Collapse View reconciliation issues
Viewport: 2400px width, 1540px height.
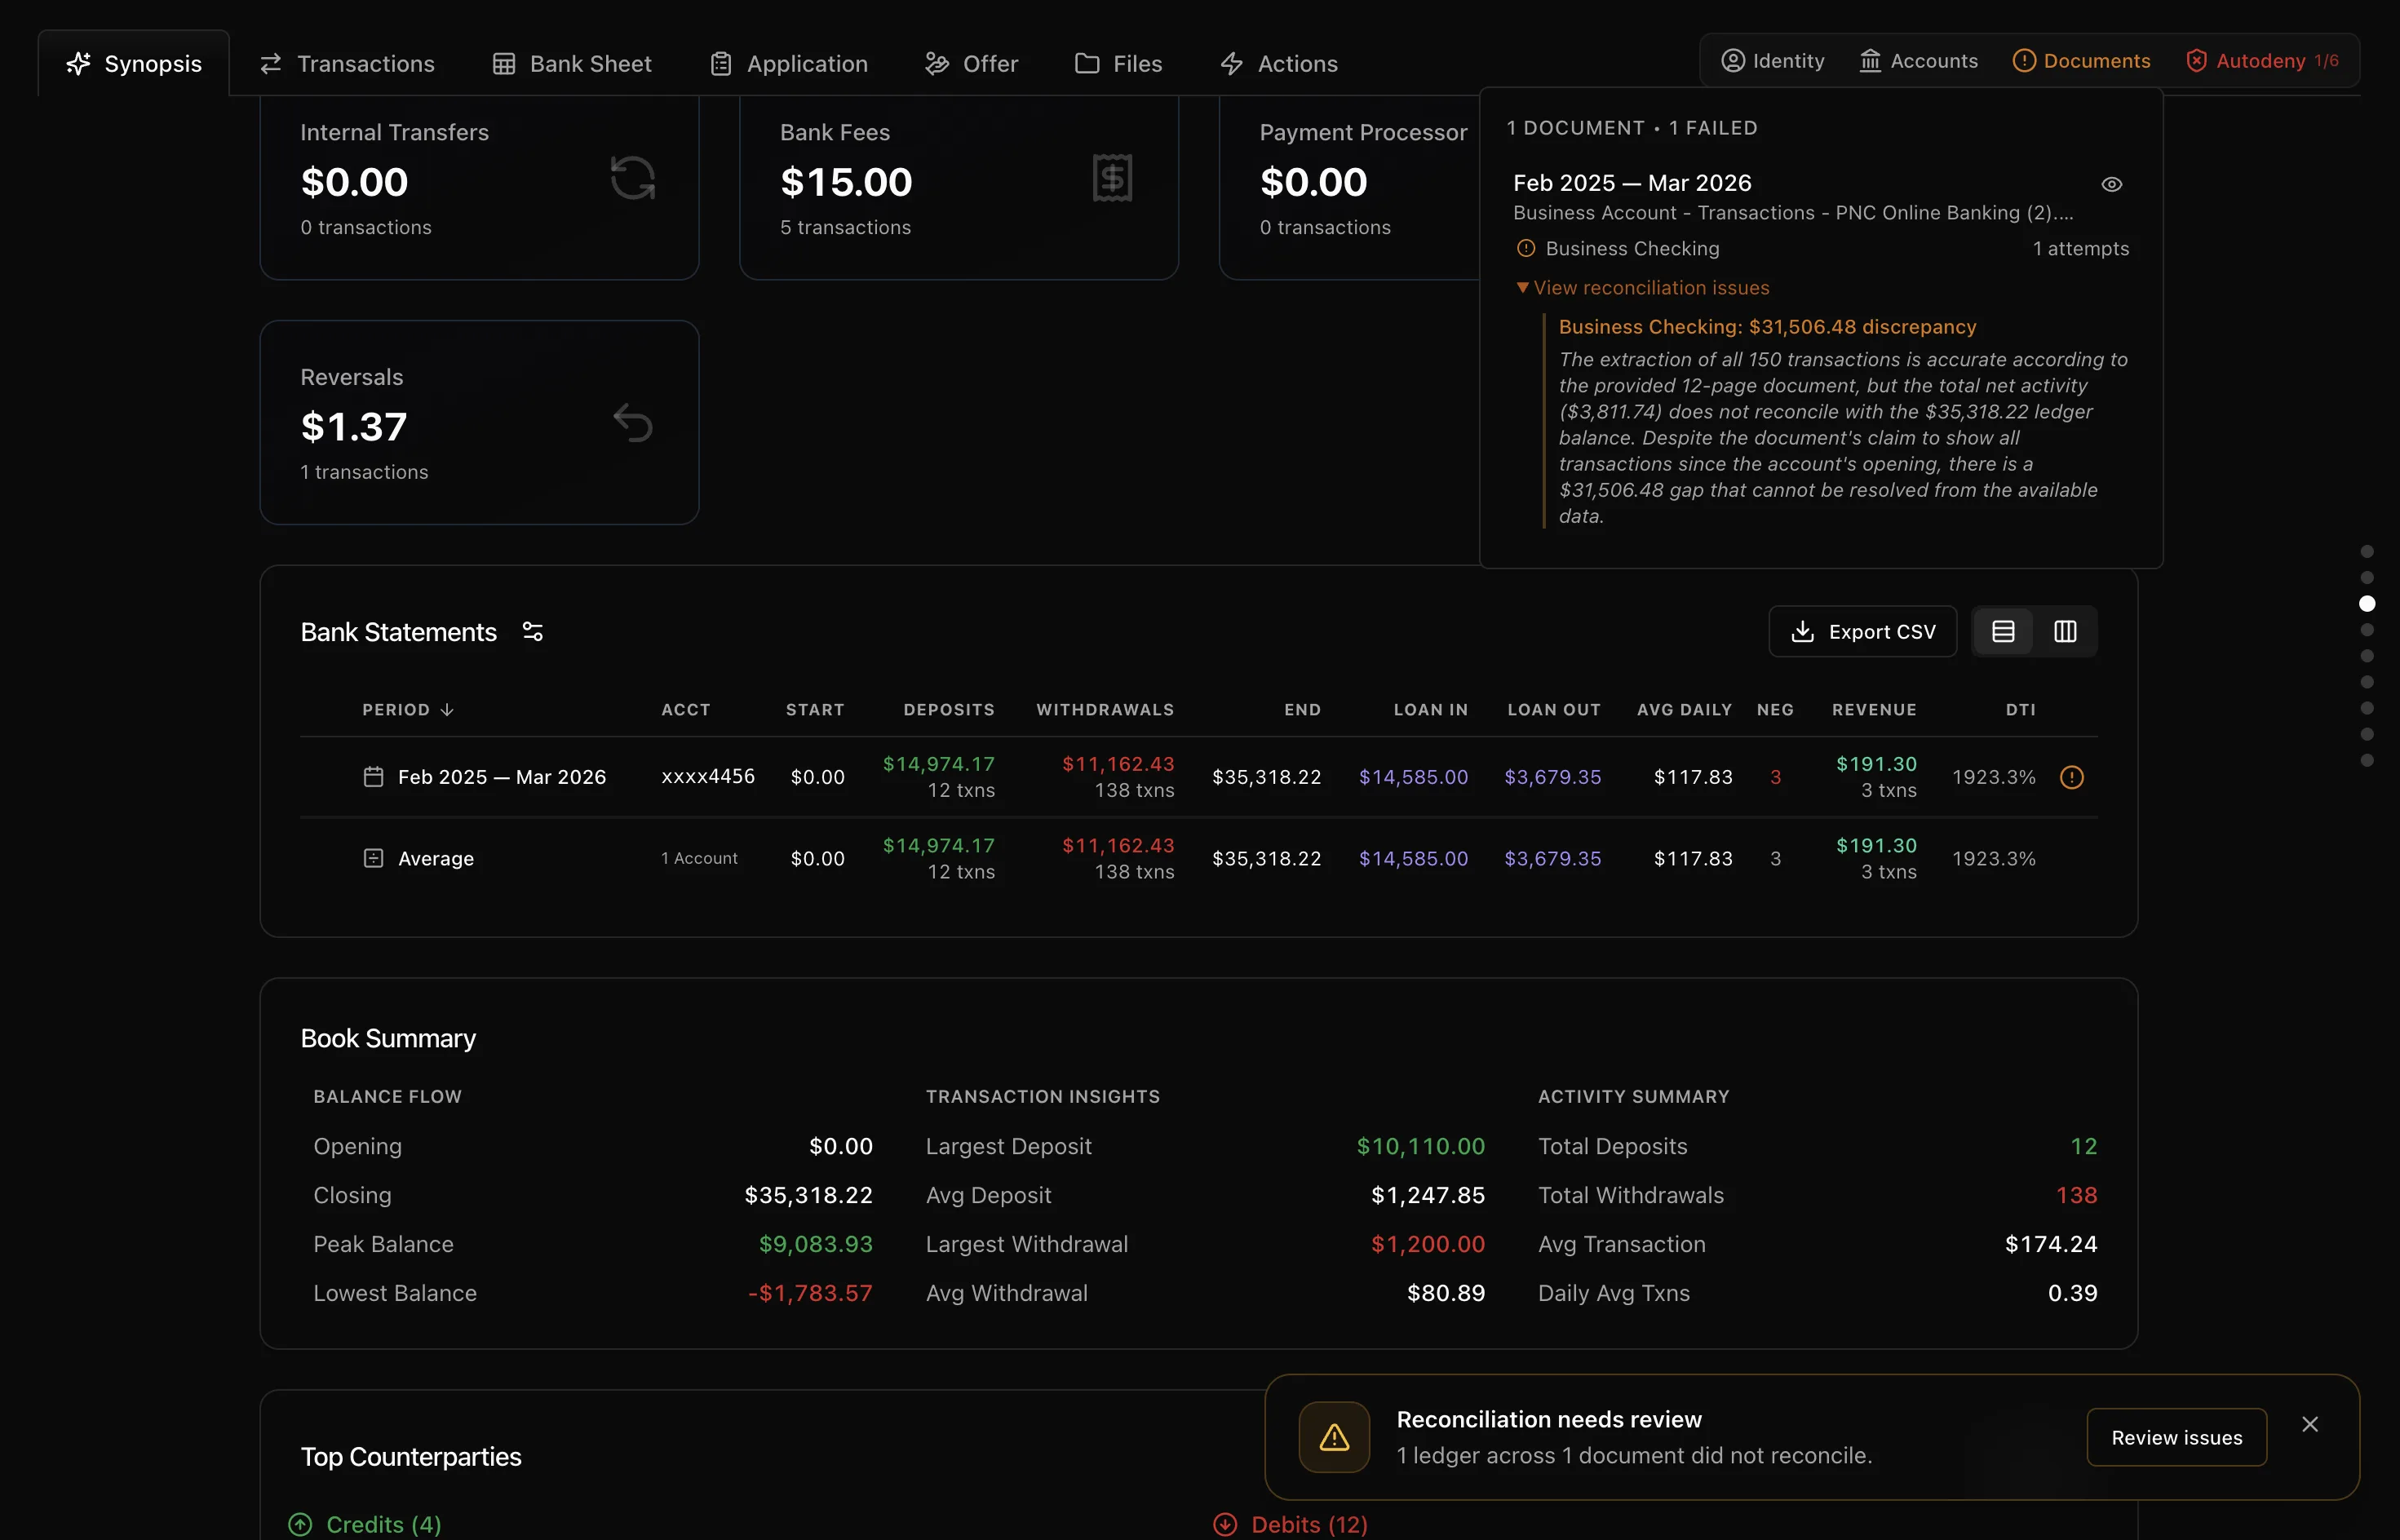point(1642,288)
